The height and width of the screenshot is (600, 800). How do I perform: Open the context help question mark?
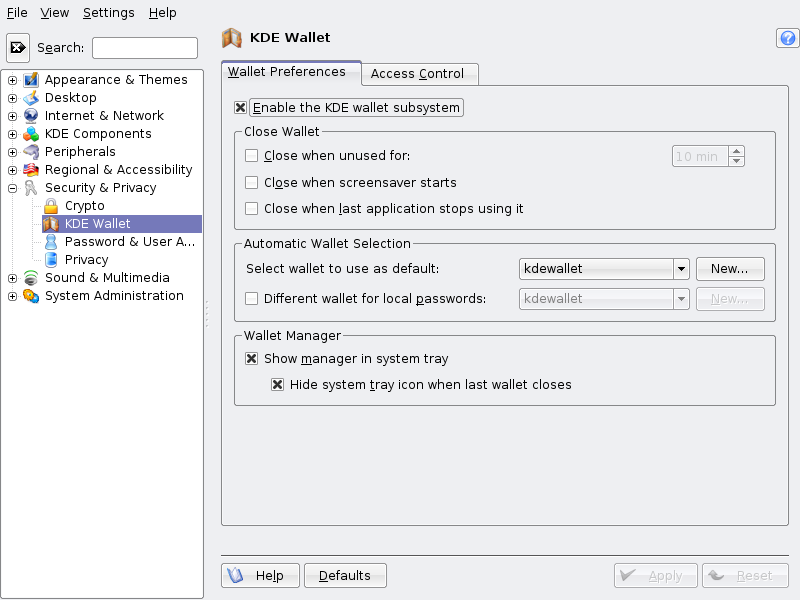point(787,38)
